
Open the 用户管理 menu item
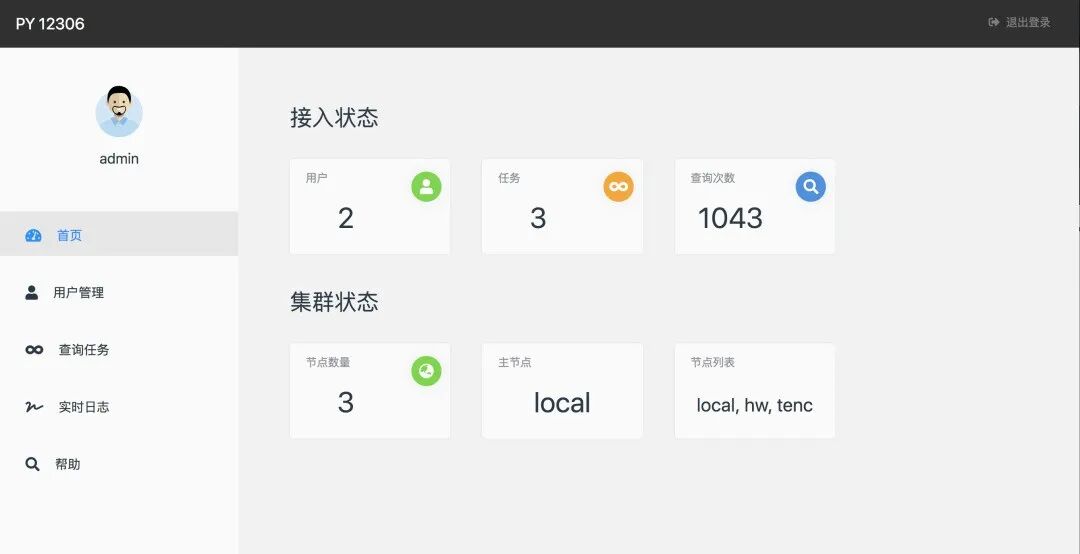119,293
